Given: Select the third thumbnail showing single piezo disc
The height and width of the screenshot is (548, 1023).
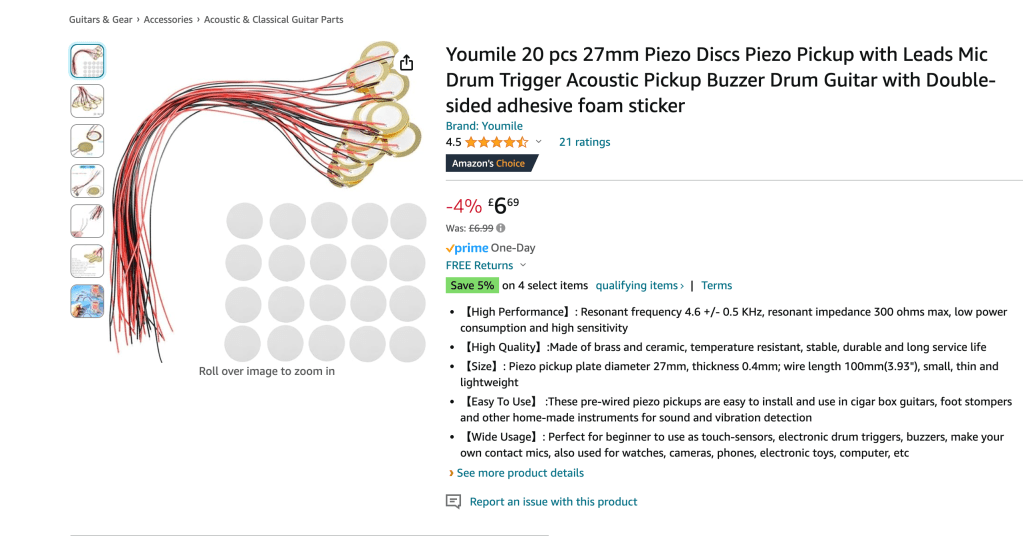Looking at the screenshot, I should pos(87,141).
